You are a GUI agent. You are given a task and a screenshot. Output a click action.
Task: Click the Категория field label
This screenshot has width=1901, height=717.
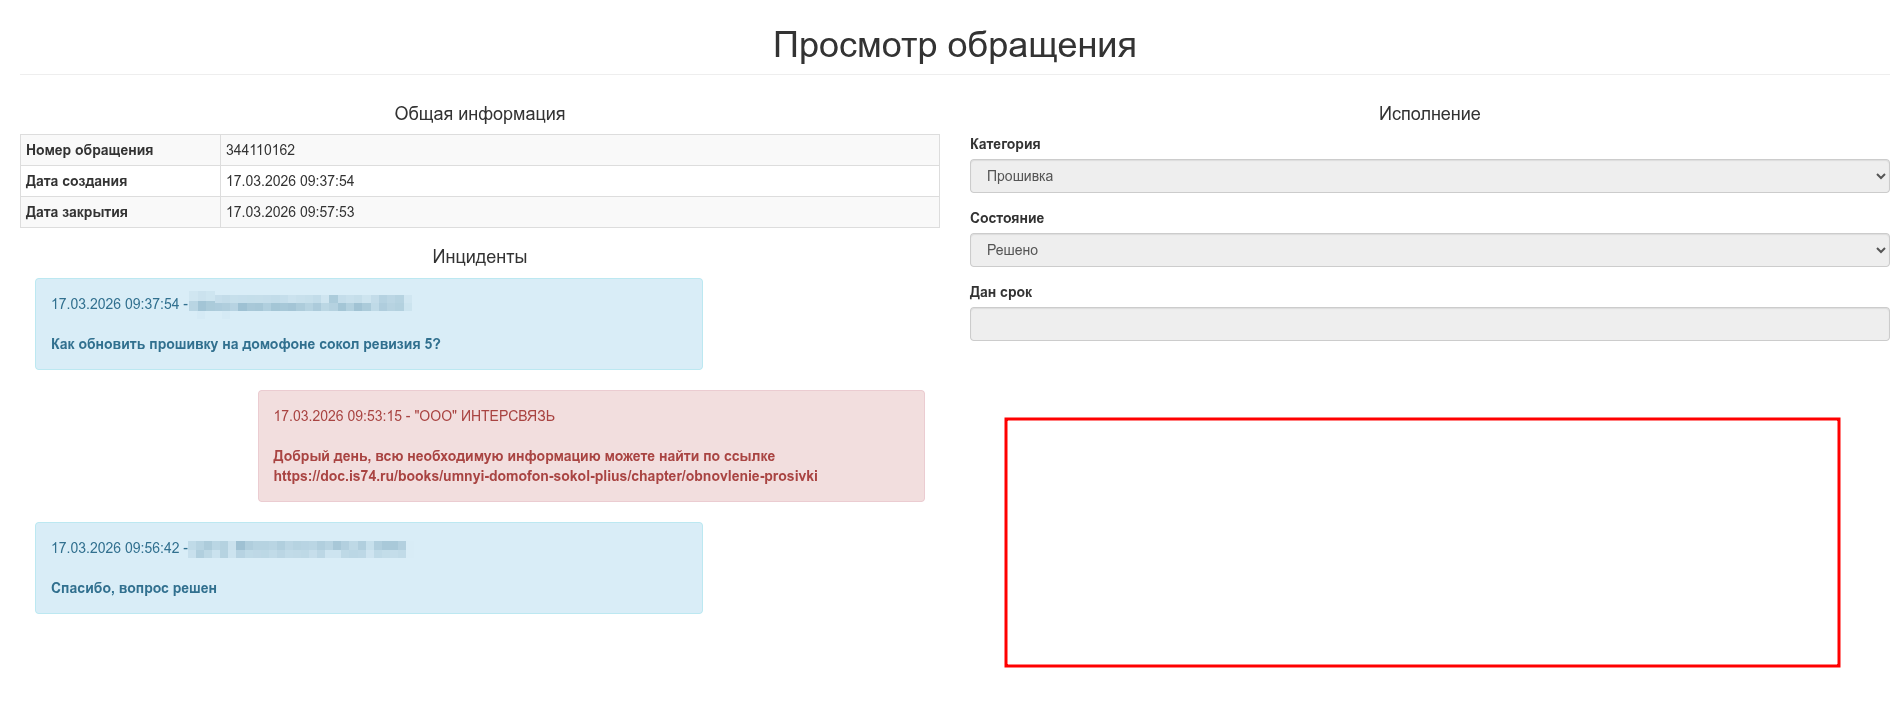(1005, 144)
